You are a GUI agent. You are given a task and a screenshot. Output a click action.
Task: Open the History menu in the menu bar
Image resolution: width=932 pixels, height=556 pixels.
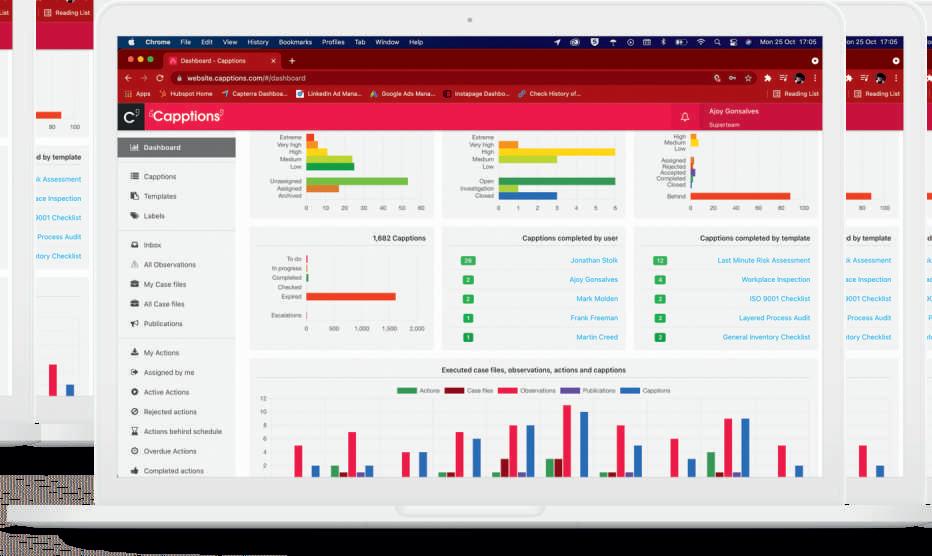pos(258,42)
